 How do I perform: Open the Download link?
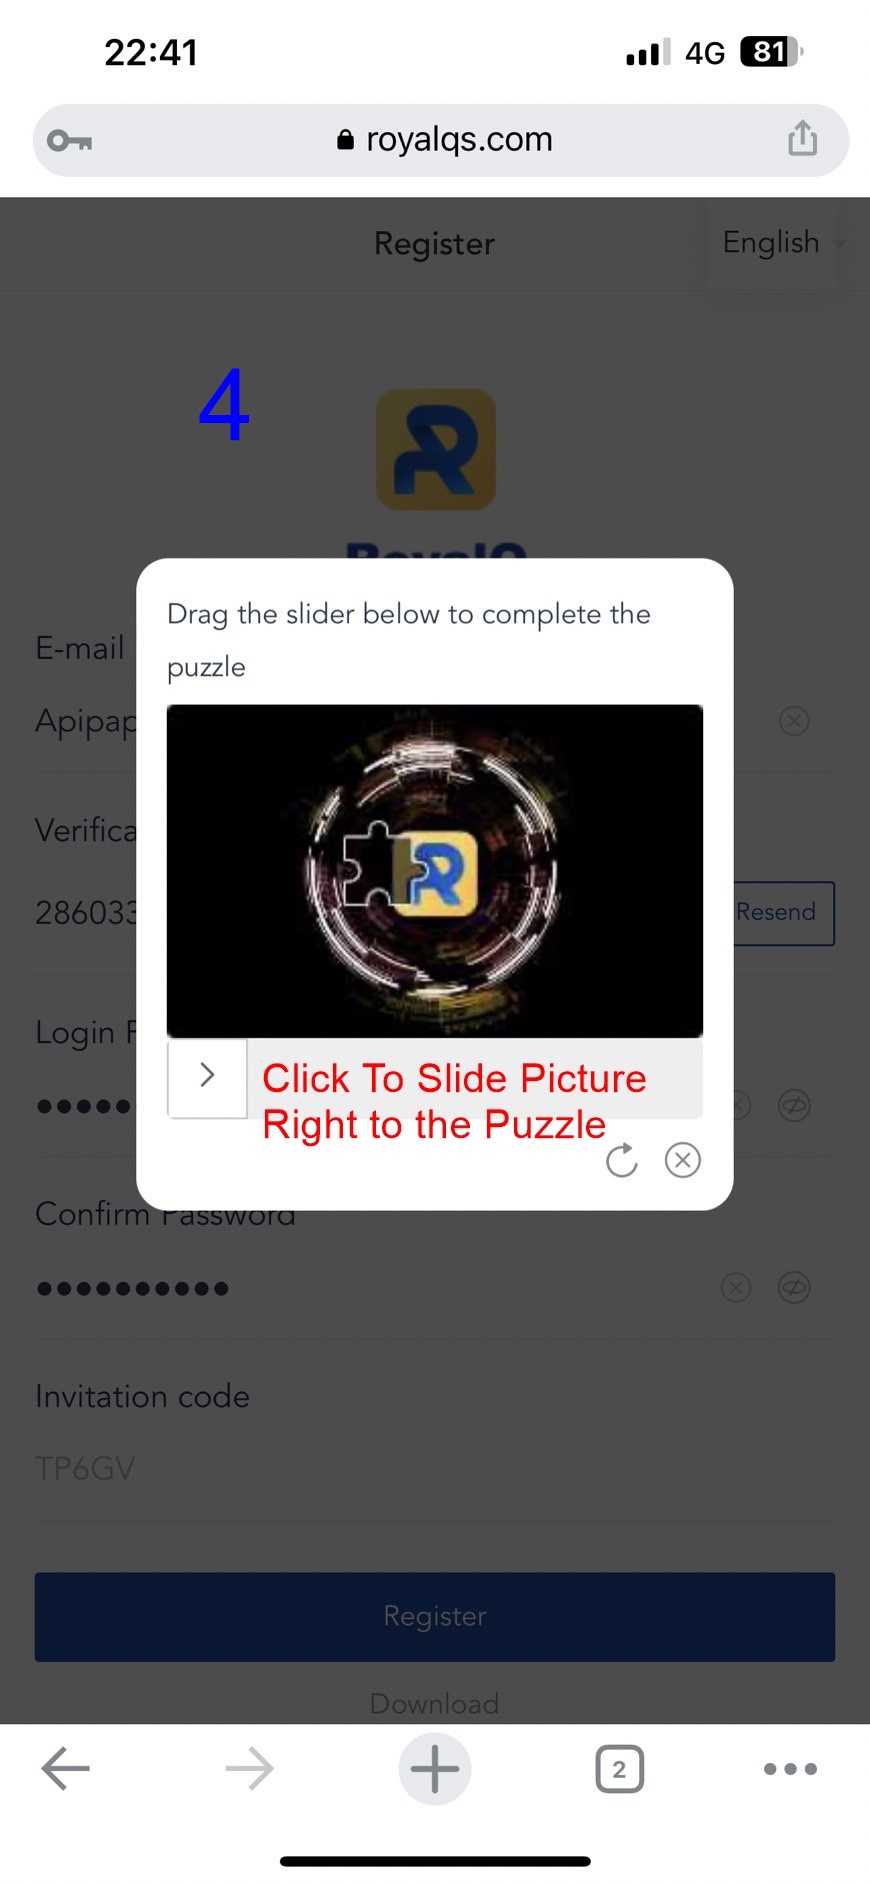coord(434,1703)
